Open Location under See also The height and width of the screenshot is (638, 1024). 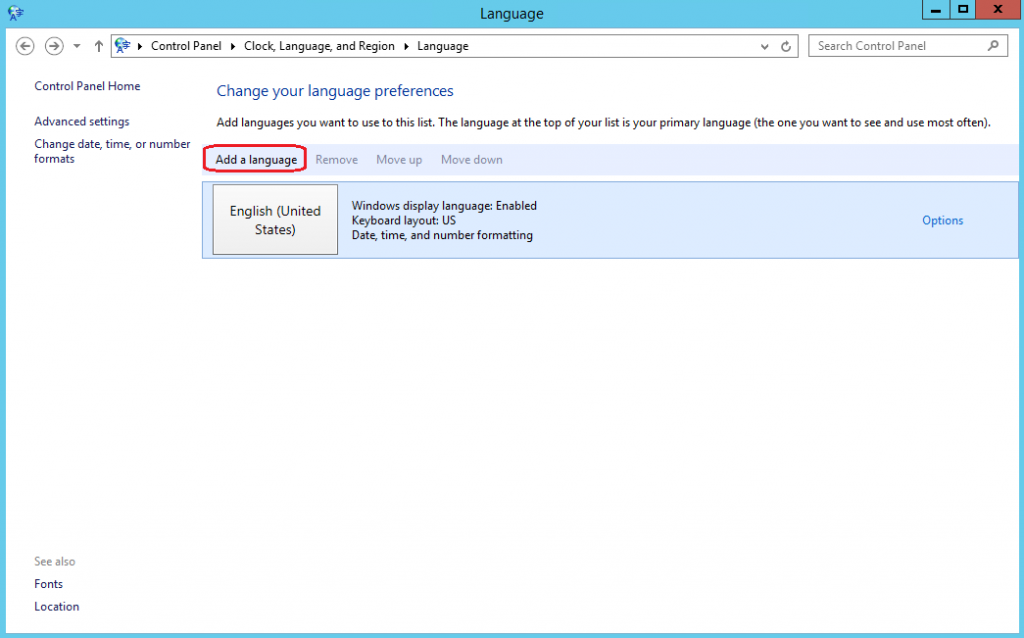point(57,607)
